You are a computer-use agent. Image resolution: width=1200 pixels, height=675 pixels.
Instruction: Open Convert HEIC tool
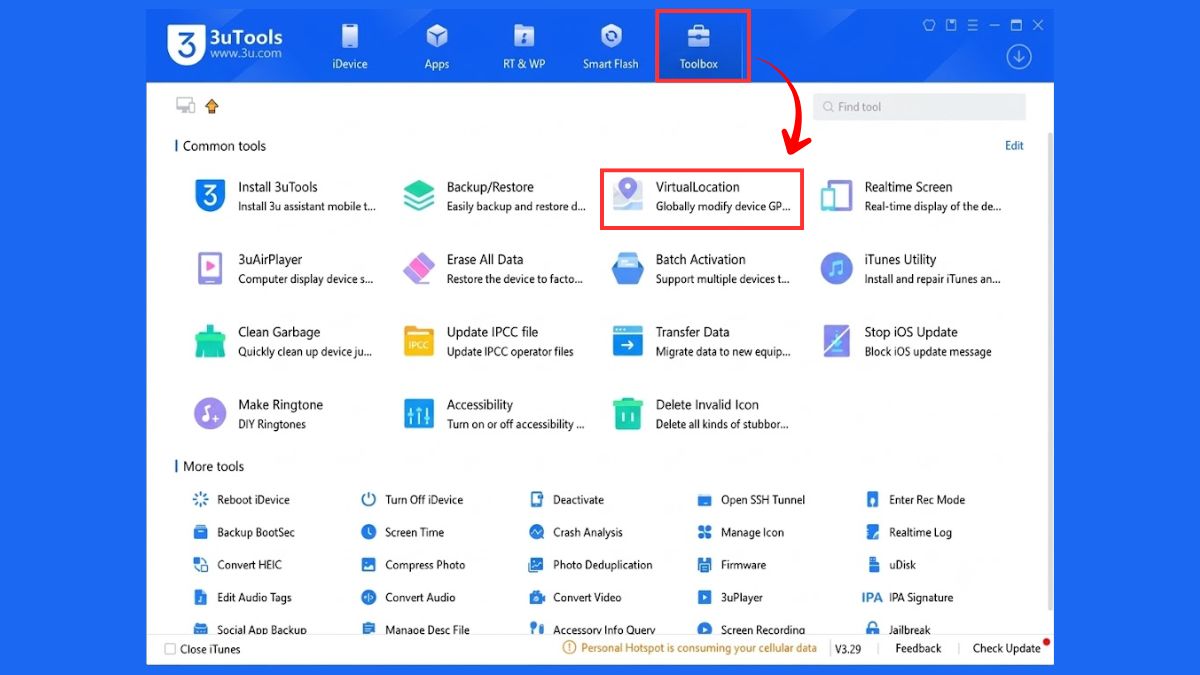pos(237,565)
